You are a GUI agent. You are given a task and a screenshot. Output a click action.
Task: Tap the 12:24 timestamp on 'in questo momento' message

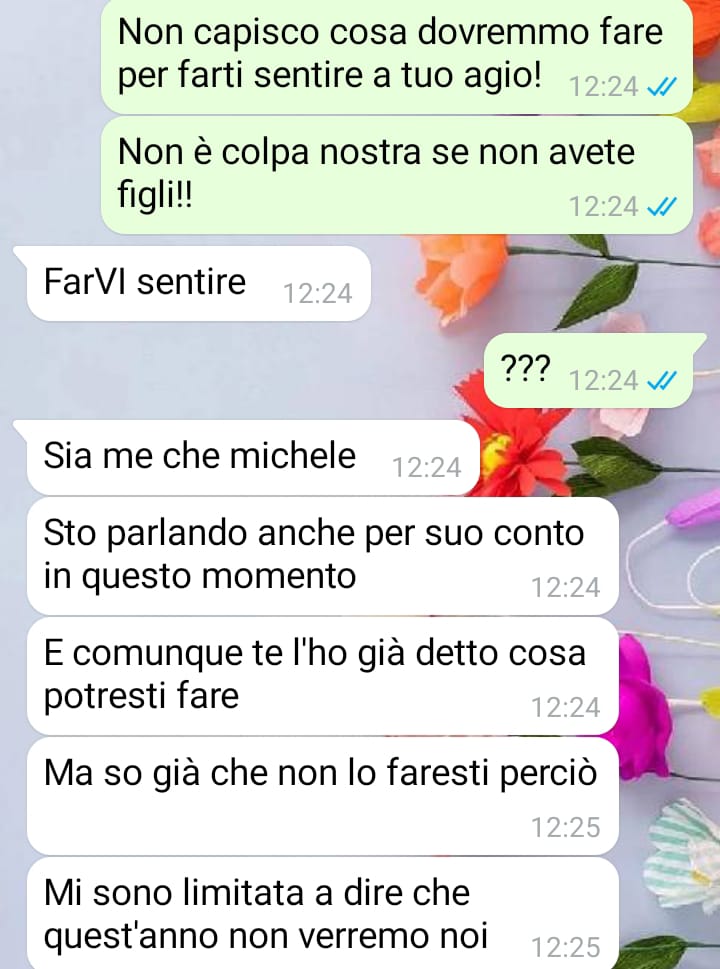coord(565,588)
